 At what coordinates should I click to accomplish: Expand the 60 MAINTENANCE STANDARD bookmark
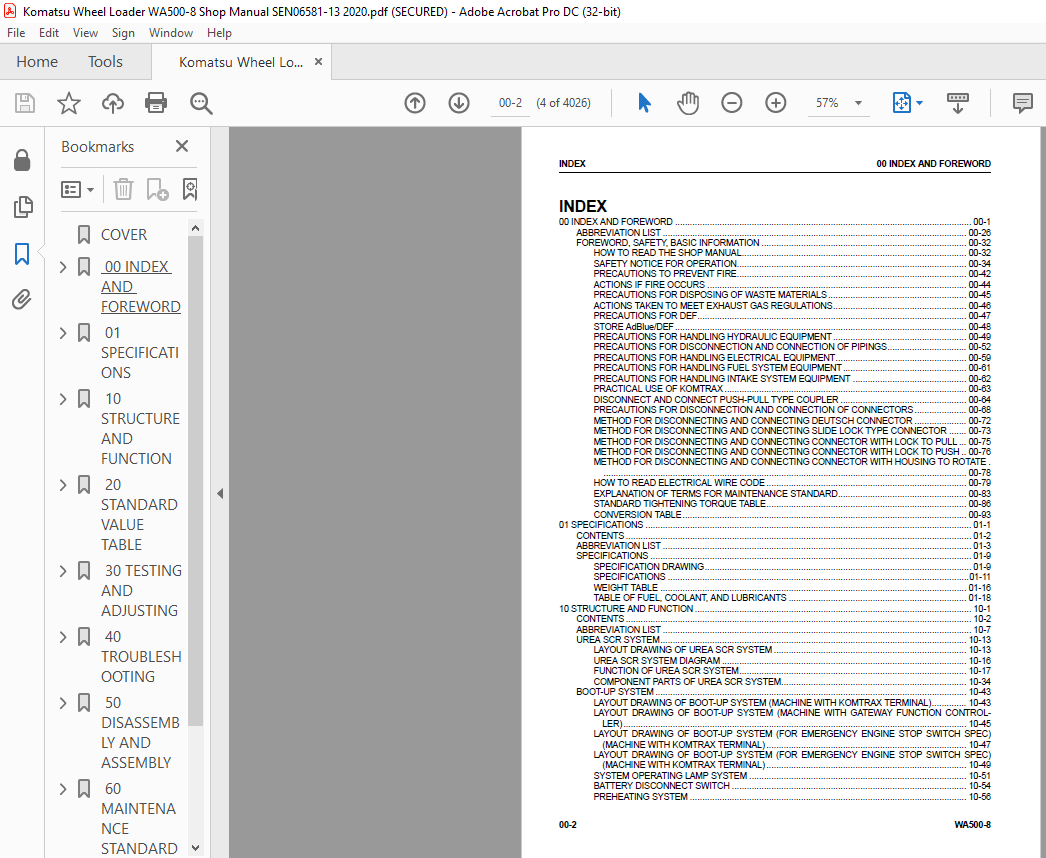pyautogui.click(x=63, y=789)
